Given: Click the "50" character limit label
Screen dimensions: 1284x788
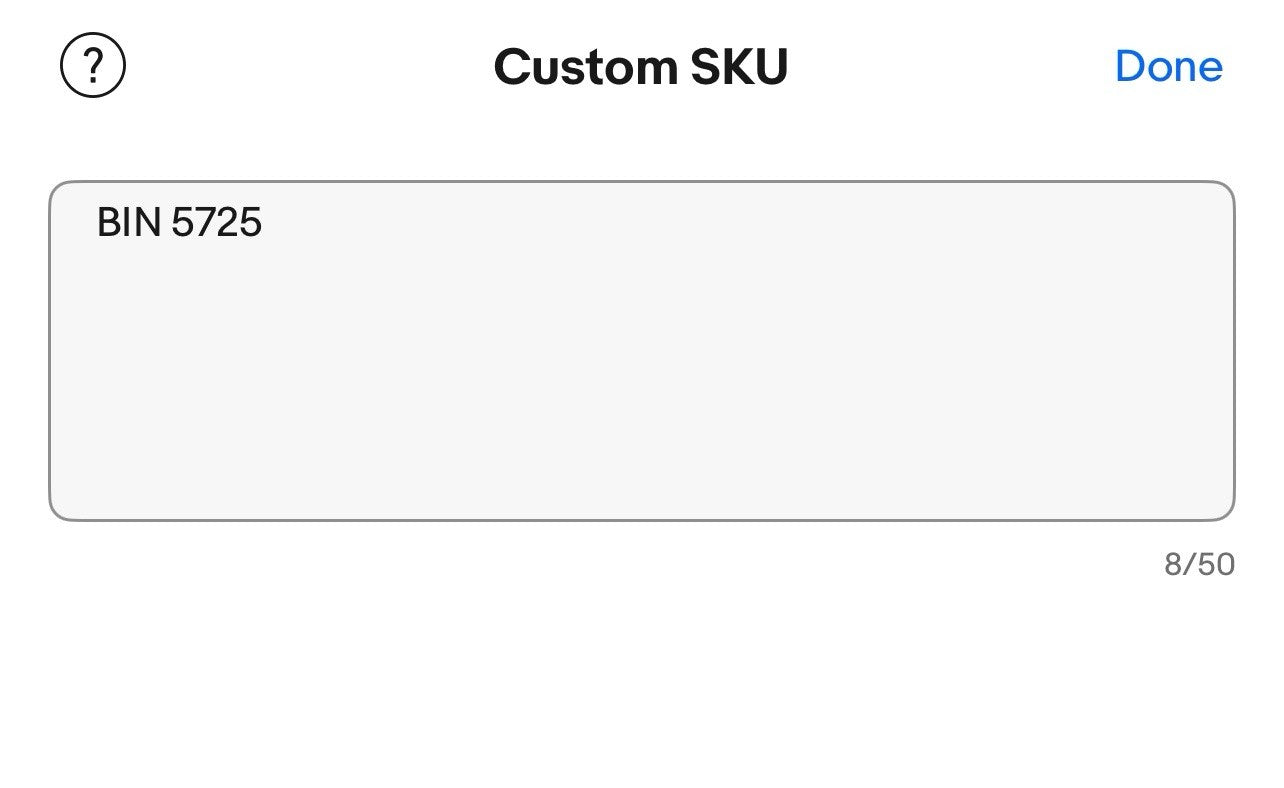Looking at the screenshot, I should (x=1216, y=565).
